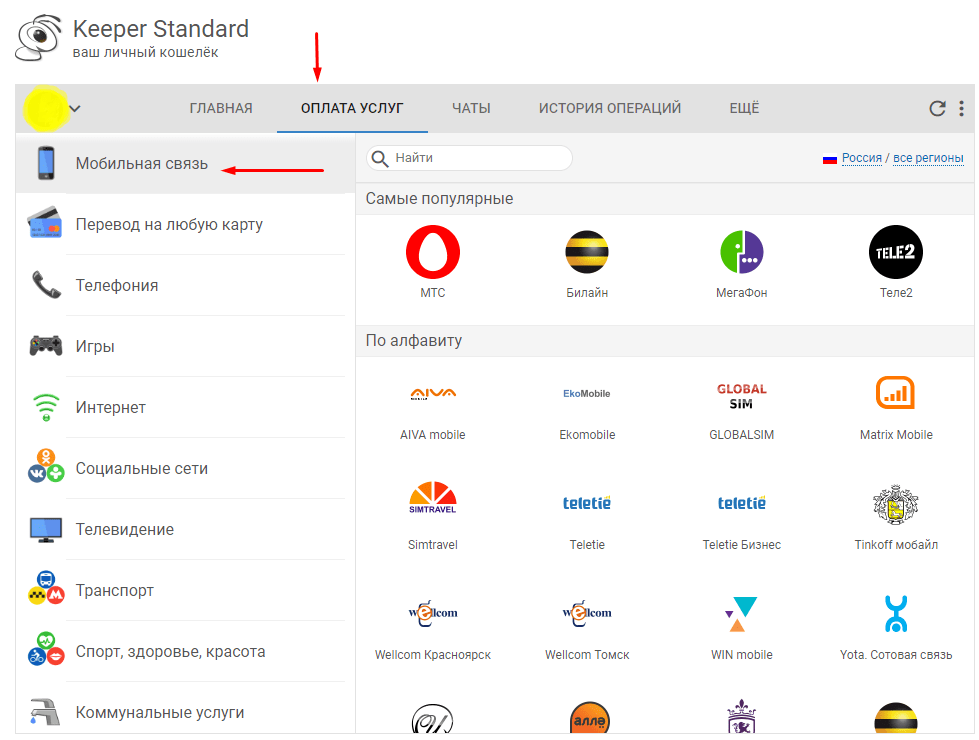This screenshot has height=740, width=979.
Task: Choose the Tinkoff мобайл crest logo
Action: (896, 504)
